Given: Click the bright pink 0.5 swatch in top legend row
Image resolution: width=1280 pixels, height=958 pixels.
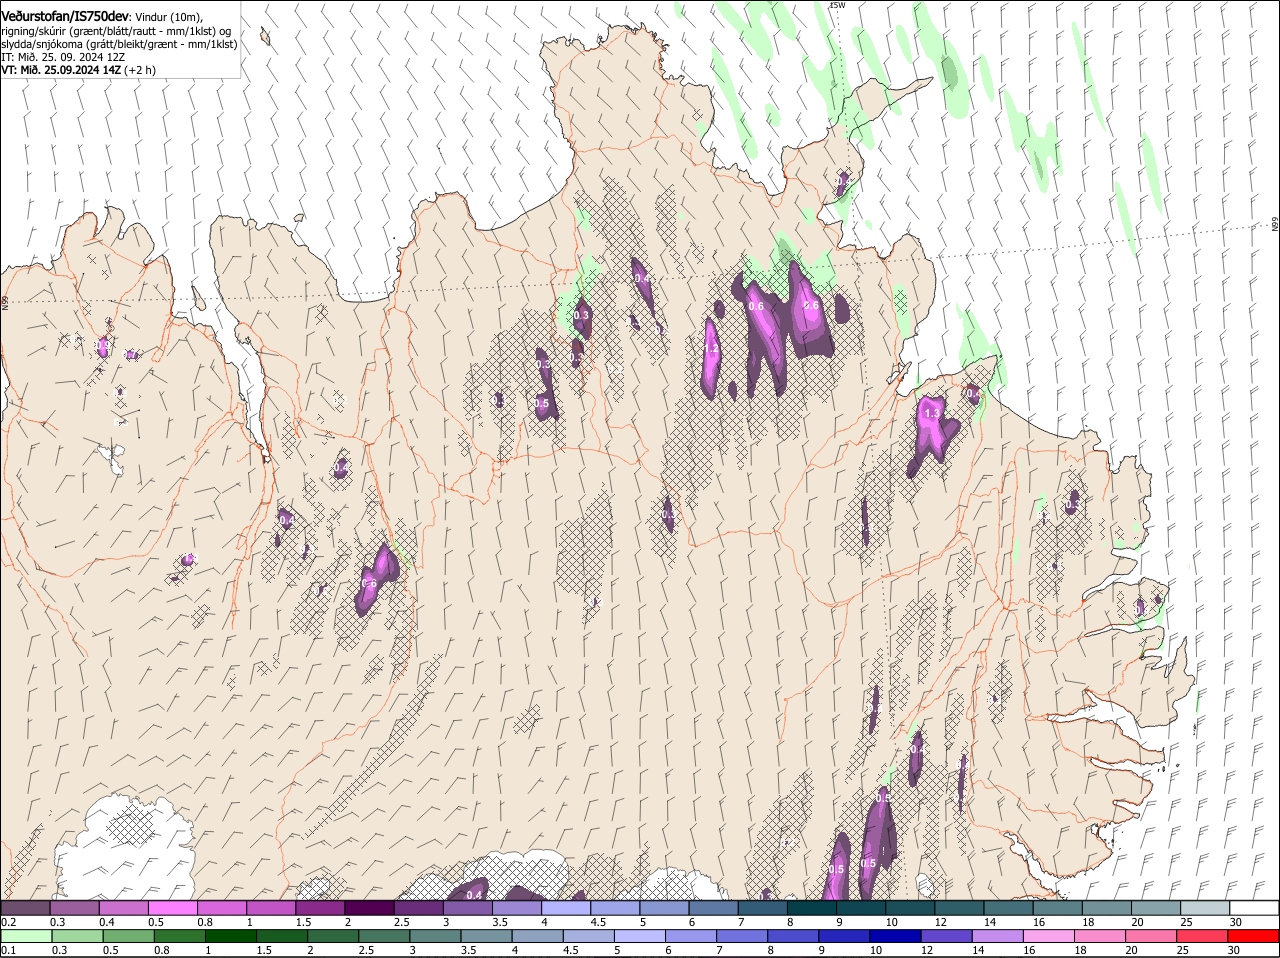Looking at the screenshot, I should pyautogui.click(x=173, y=908).
